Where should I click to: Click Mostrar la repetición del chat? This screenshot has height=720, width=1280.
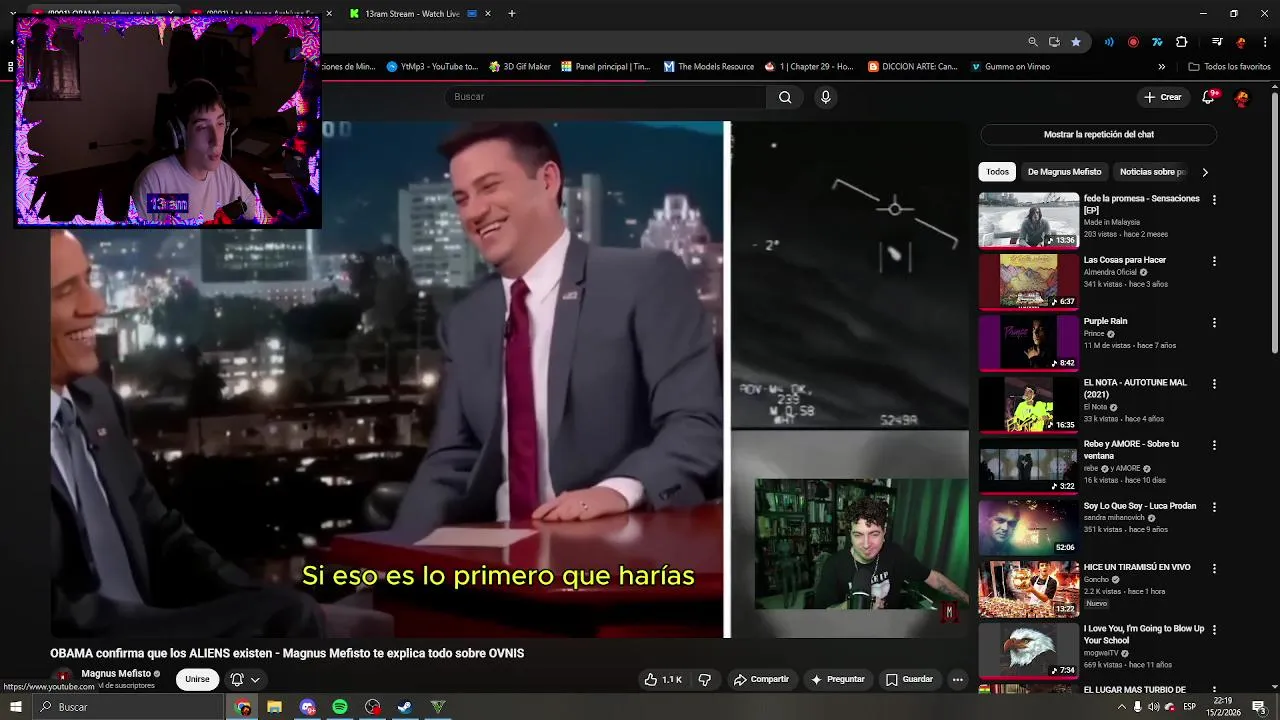(x=1098, y=134)
